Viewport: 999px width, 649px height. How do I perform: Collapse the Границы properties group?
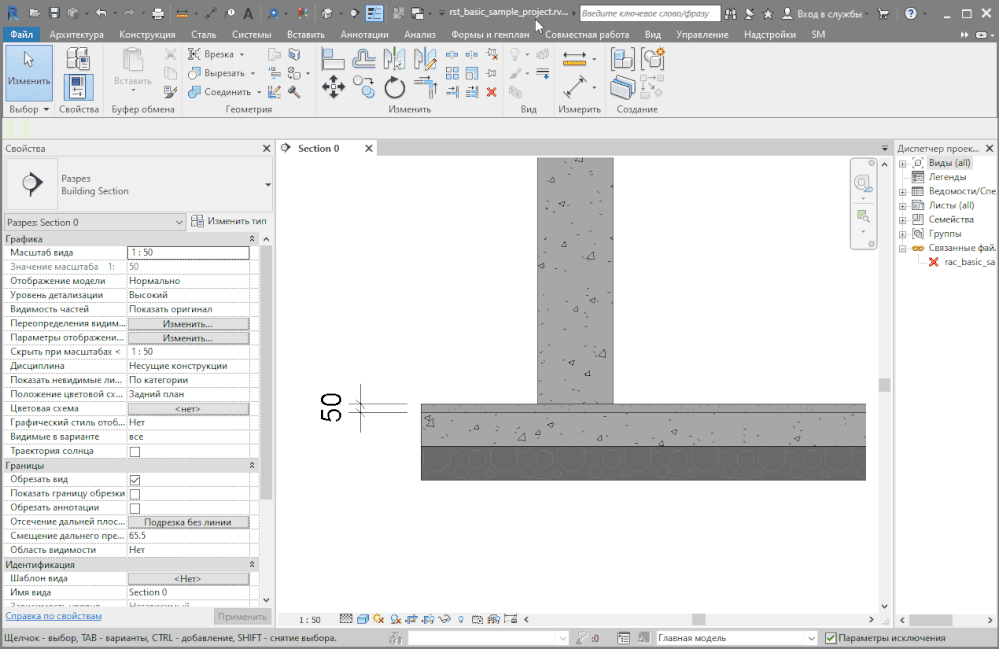252,466
